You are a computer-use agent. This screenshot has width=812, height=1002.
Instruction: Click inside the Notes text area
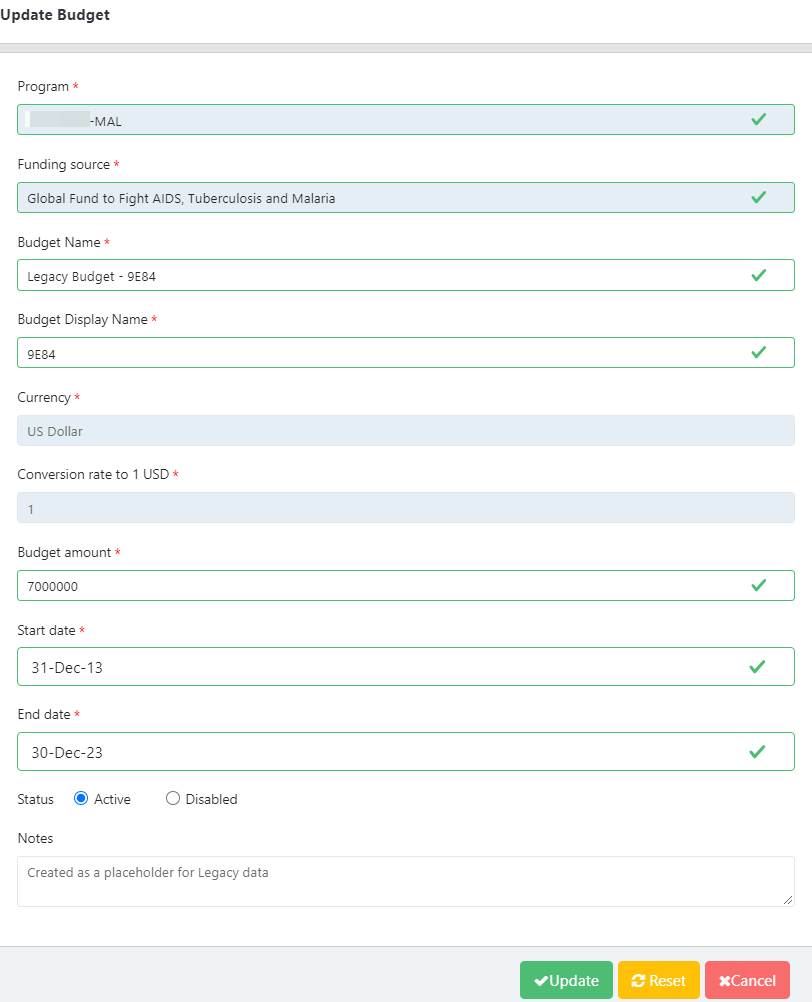pyautogui.click(x=406, y=881)
